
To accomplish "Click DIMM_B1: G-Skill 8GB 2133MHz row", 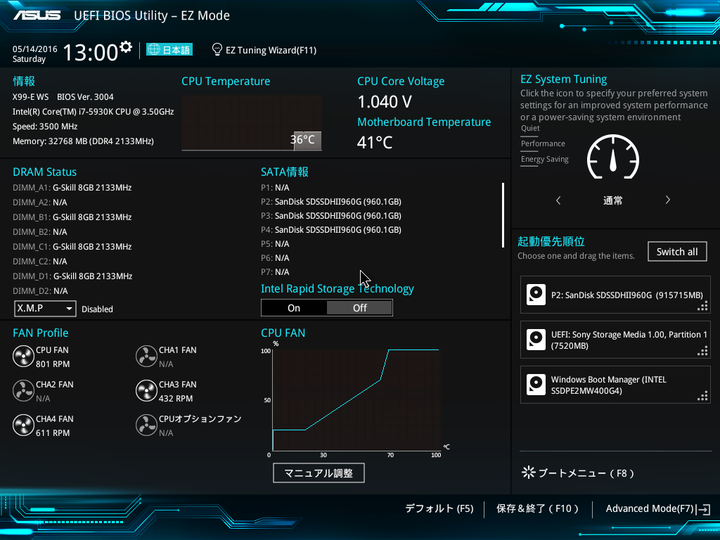I will pos(72,217).
